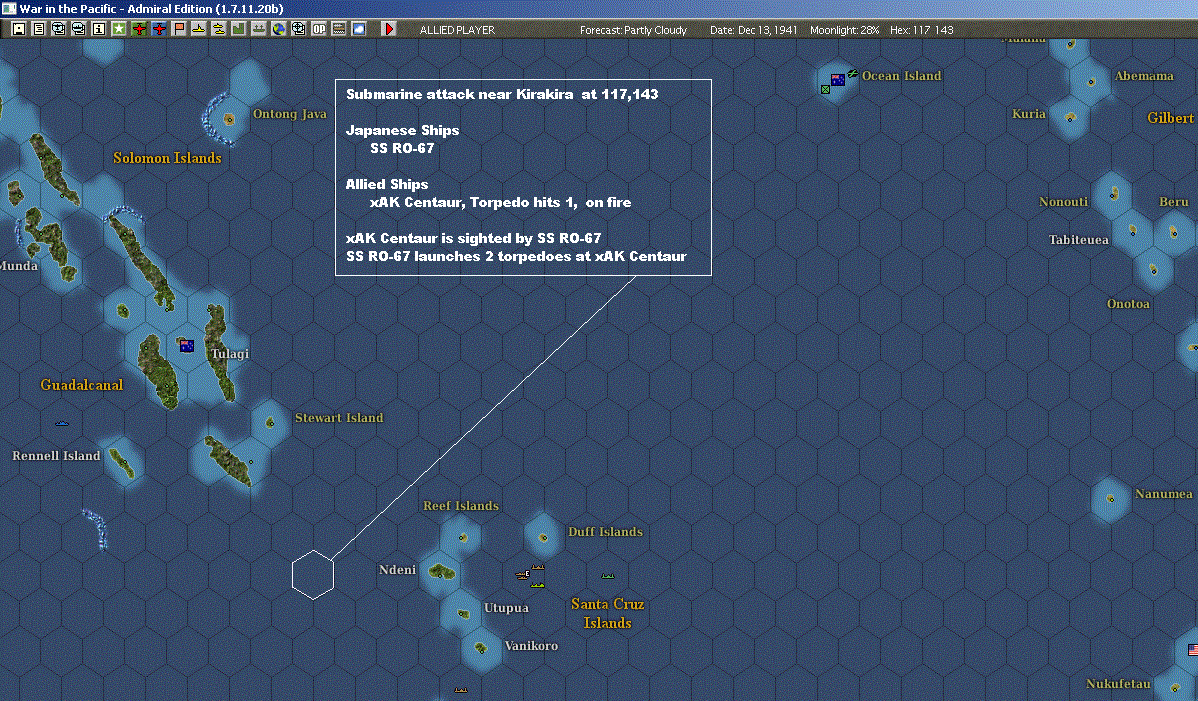Click the 'Duff Islands' map label
The height and width of the screenshot is (701, 1198).
605,531
